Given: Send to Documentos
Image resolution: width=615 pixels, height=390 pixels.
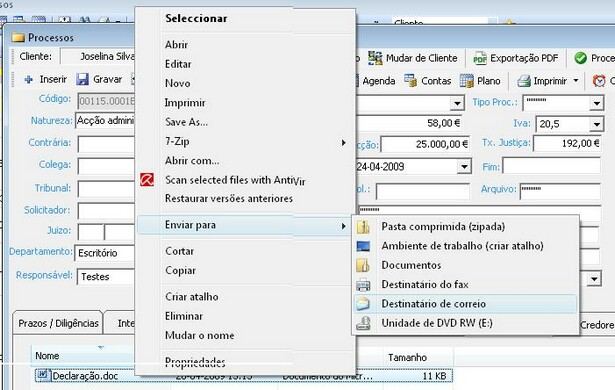Looking at the screenshot, I should (x=411, y=265).
